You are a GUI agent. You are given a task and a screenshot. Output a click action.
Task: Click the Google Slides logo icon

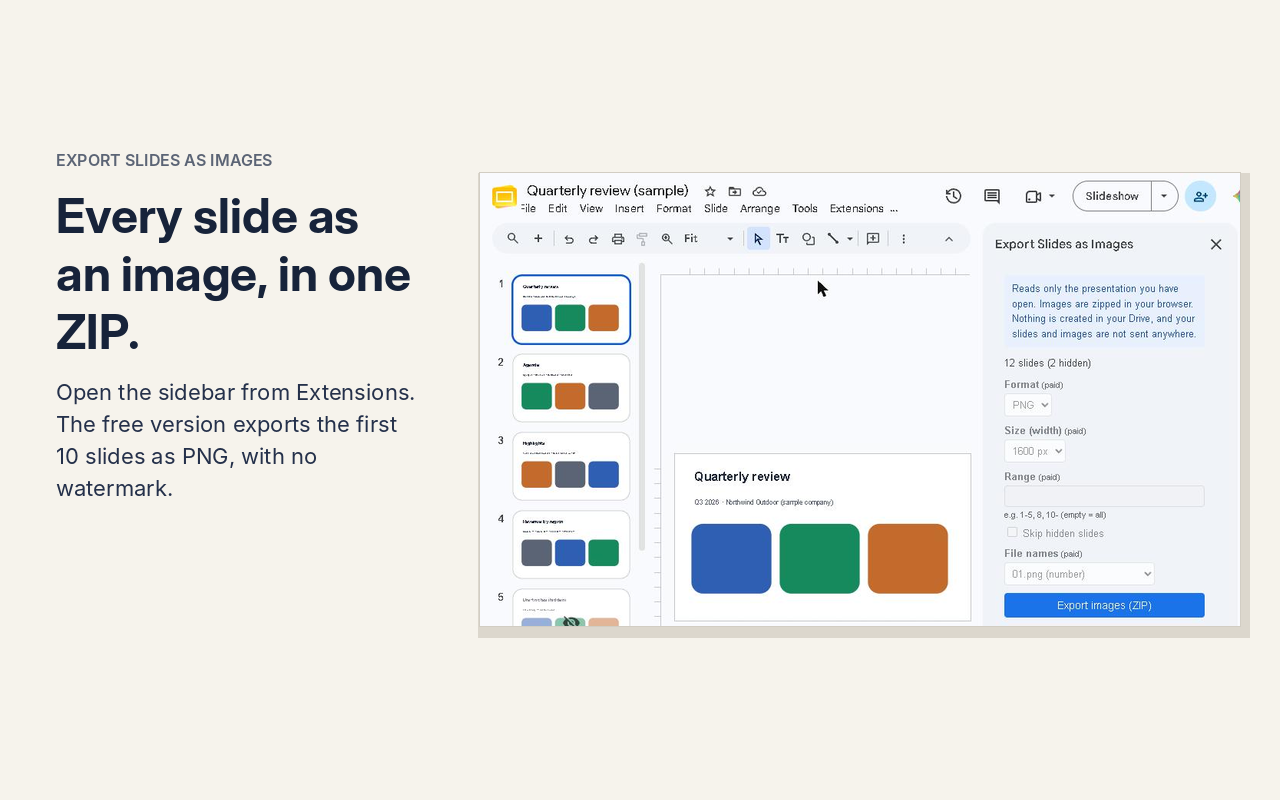tap(504, 197)
